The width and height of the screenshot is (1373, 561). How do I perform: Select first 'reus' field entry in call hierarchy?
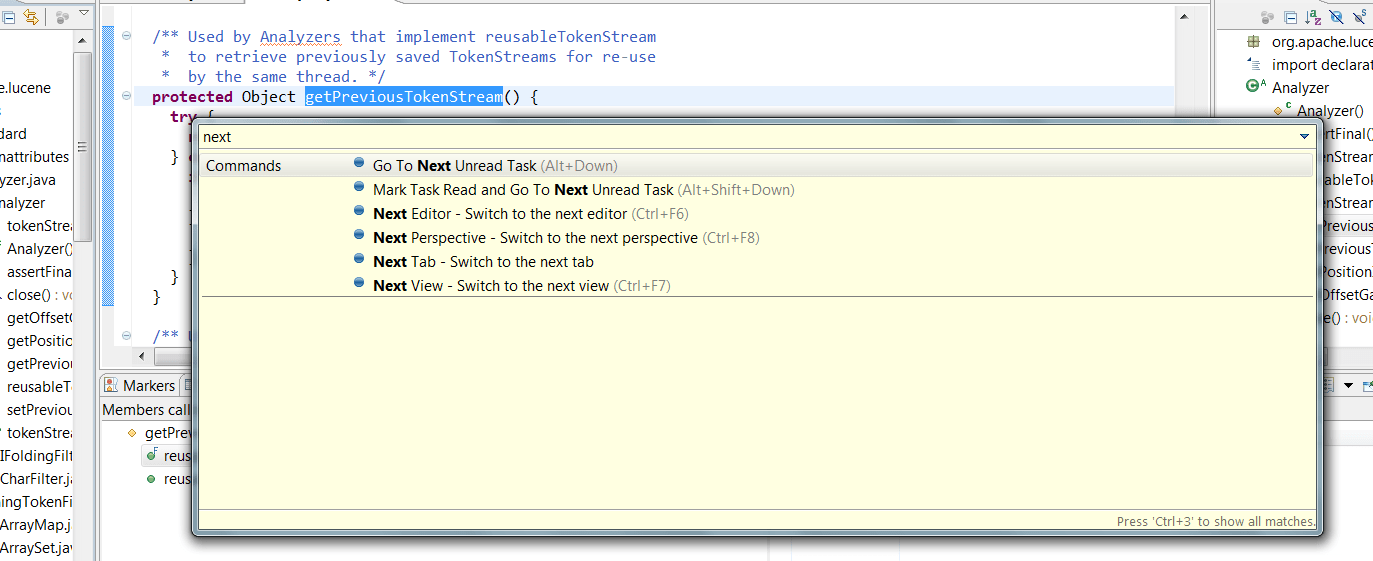click(177, 456)
